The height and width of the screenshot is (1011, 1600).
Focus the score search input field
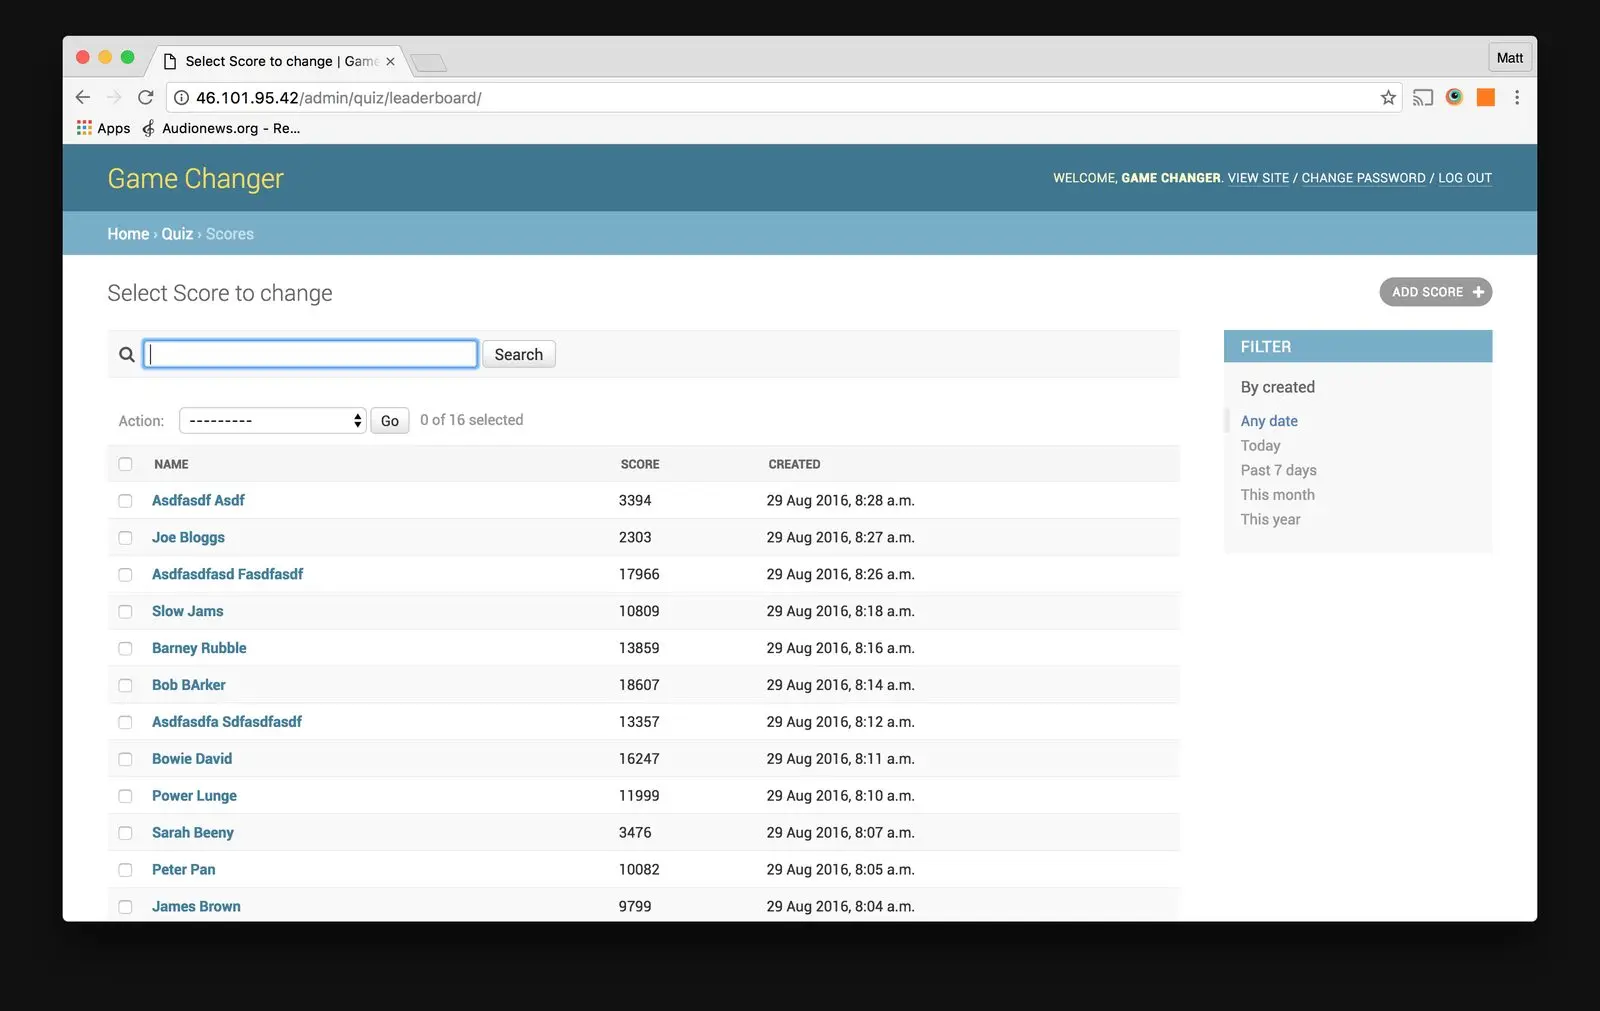310,354
